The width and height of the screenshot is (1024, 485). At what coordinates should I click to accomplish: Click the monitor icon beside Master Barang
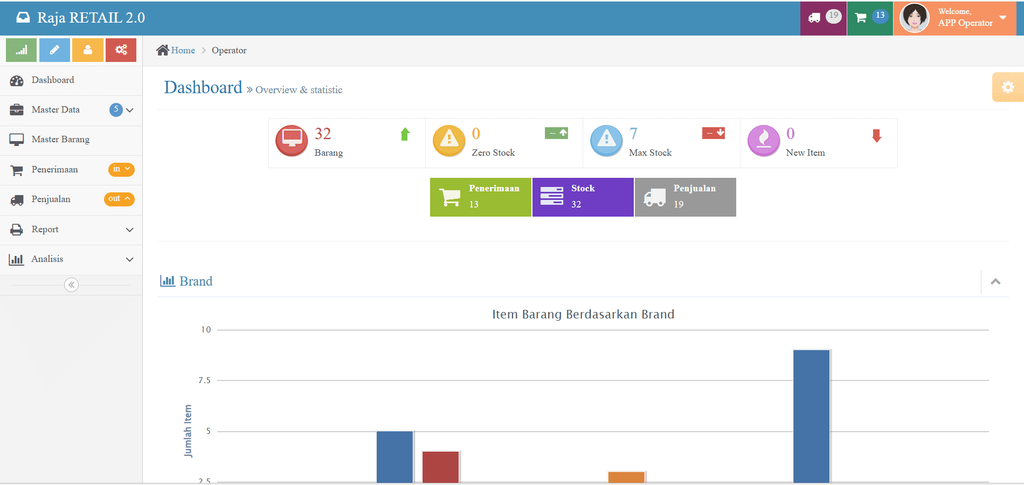[x=17, y=140]
